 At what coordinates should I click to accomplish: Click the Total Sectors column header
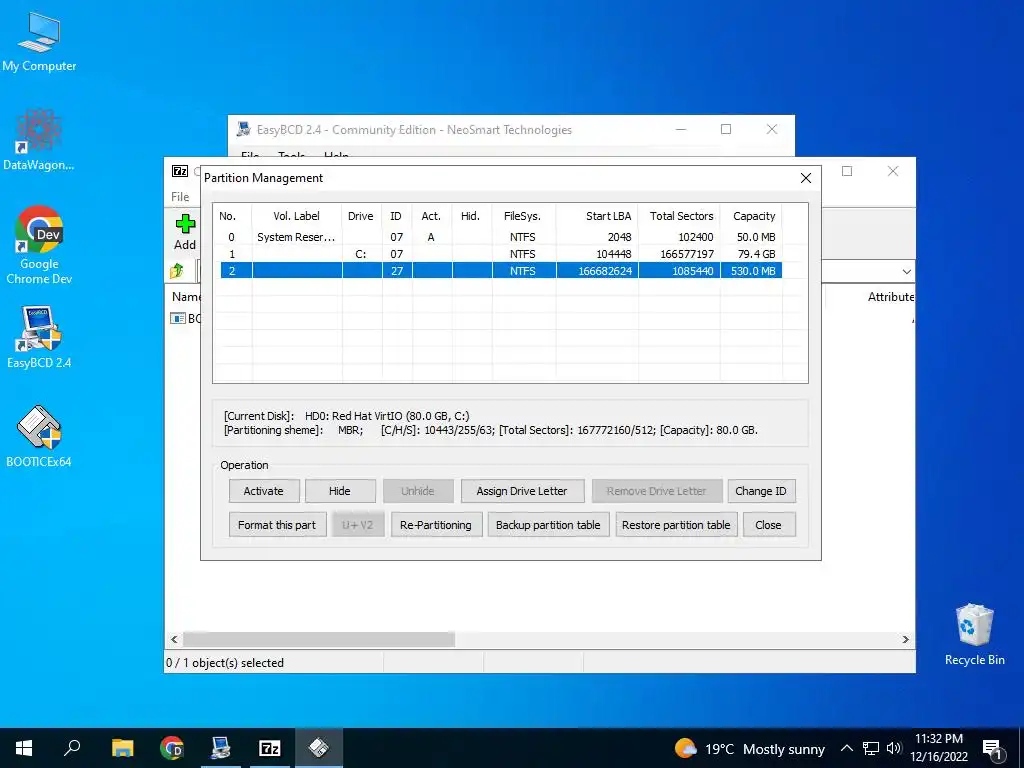[x=679, y=216]
